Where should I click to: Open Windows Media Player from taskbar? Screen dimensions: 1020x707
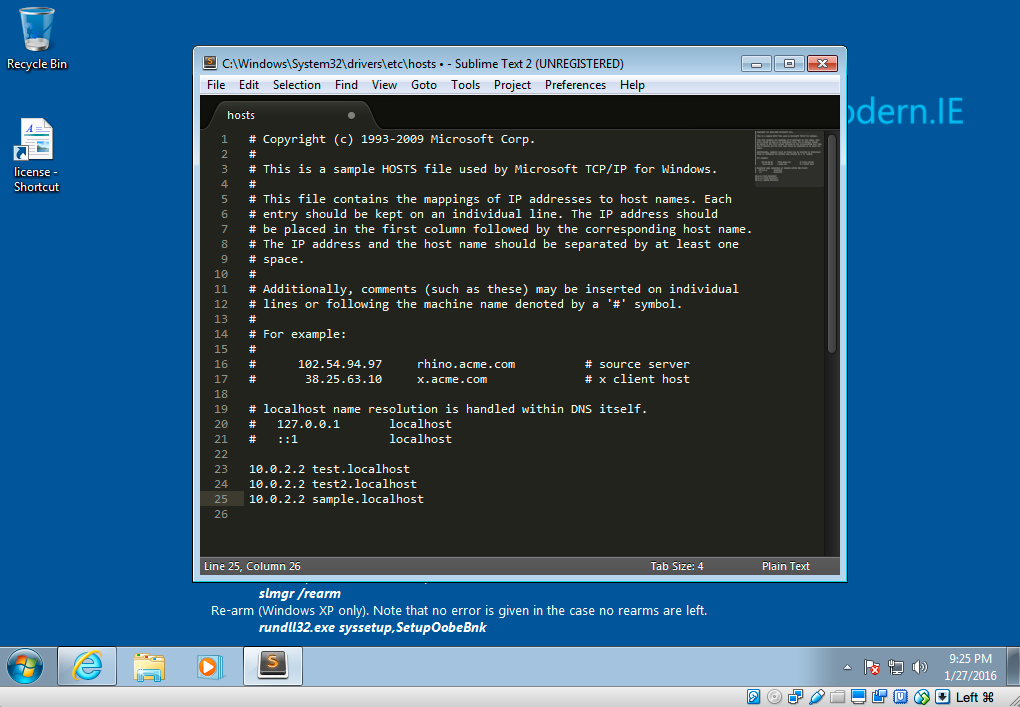tap(209, 667)
